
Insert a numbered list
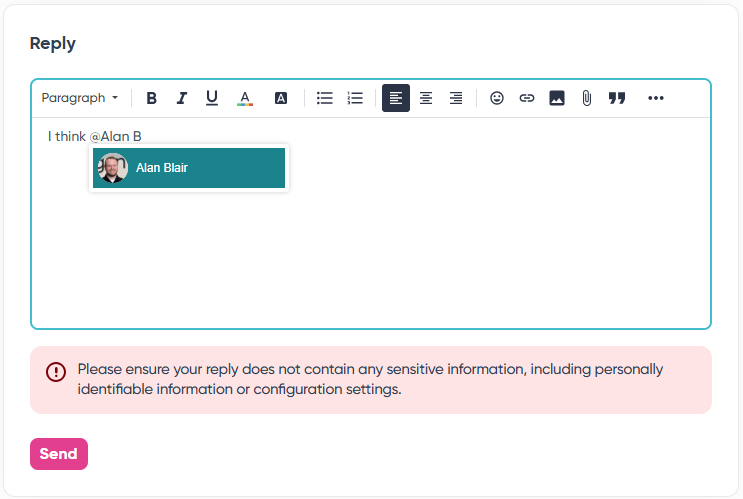tap(355, 98)
